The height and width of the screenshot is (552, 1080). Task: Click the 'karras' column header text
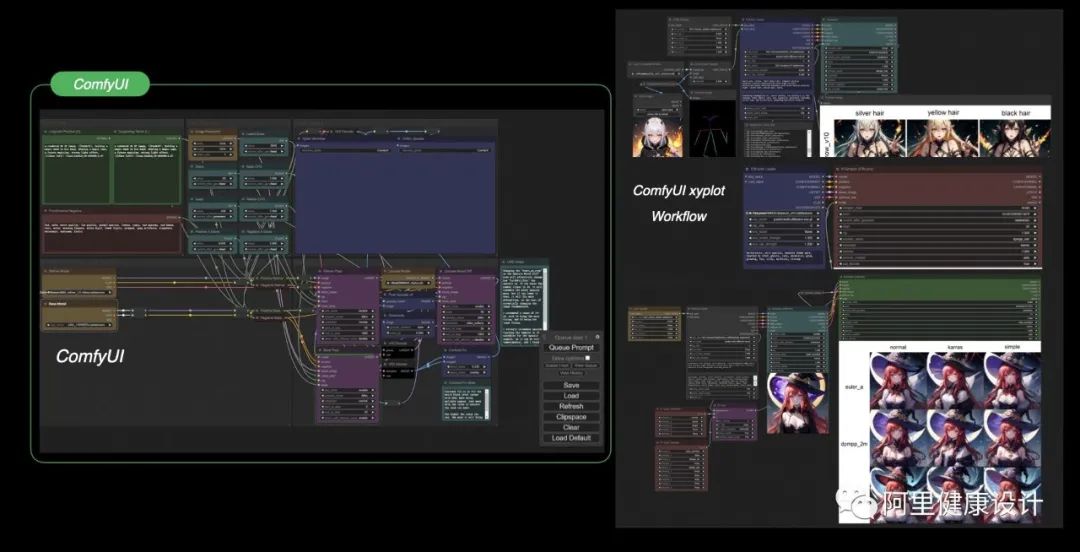955,347
